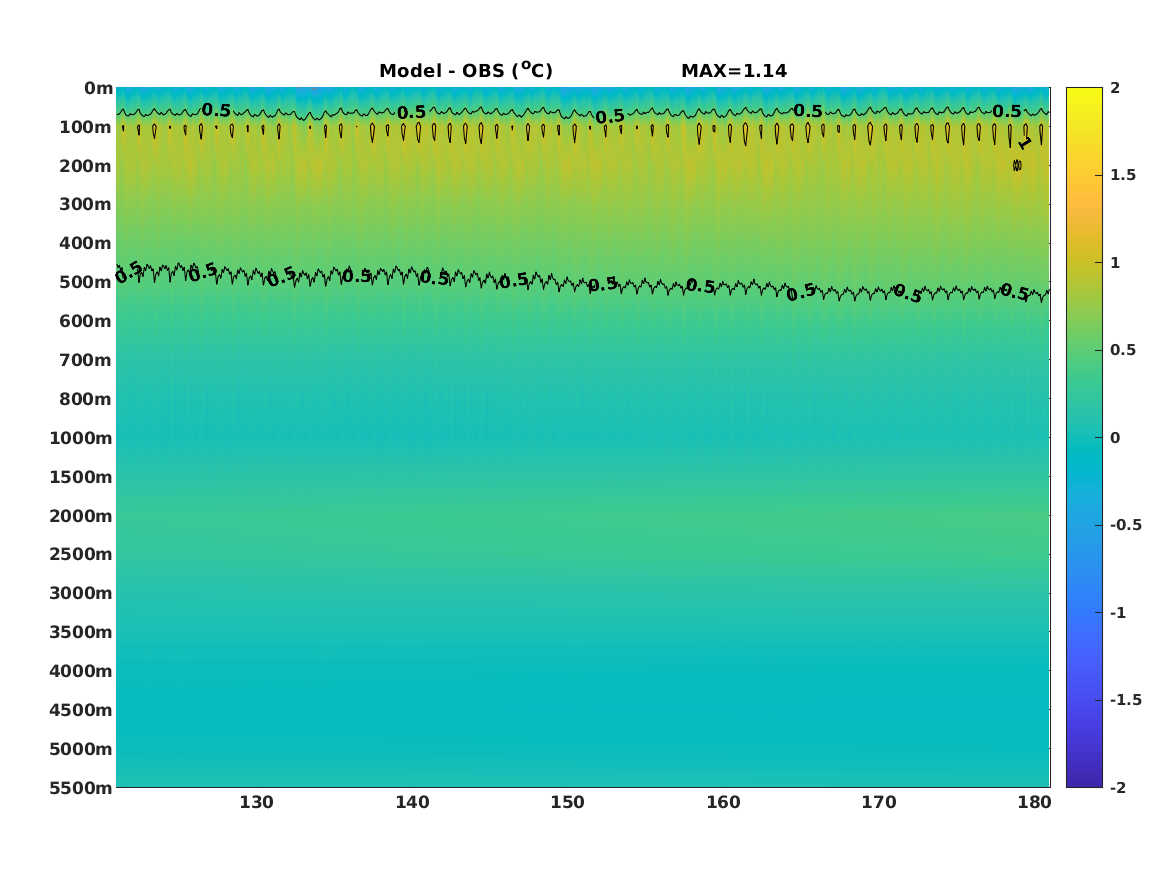Click the '400m' depth axis label
The width and height of the screenshot is (1167, 875).
click(x=85, y=243)
